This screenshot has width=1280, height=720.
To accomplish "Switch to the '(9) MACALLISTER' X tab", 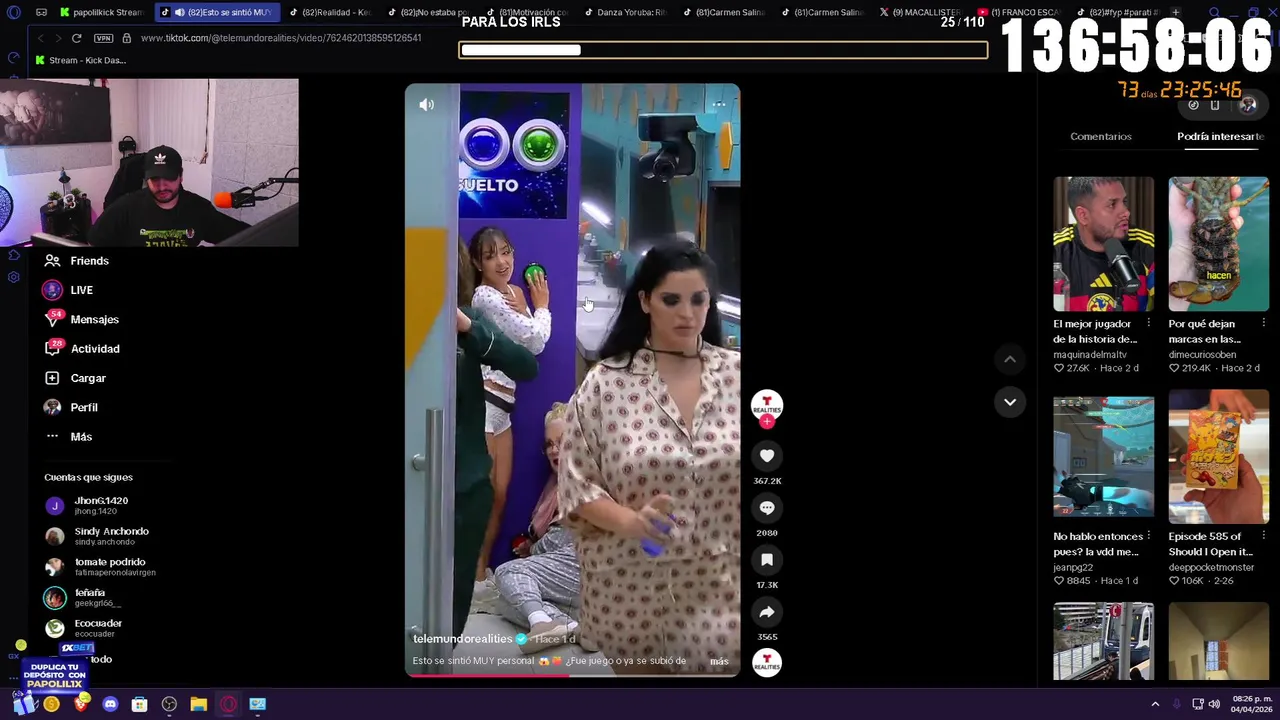I will pyautogui.click(x=920, y=12).
